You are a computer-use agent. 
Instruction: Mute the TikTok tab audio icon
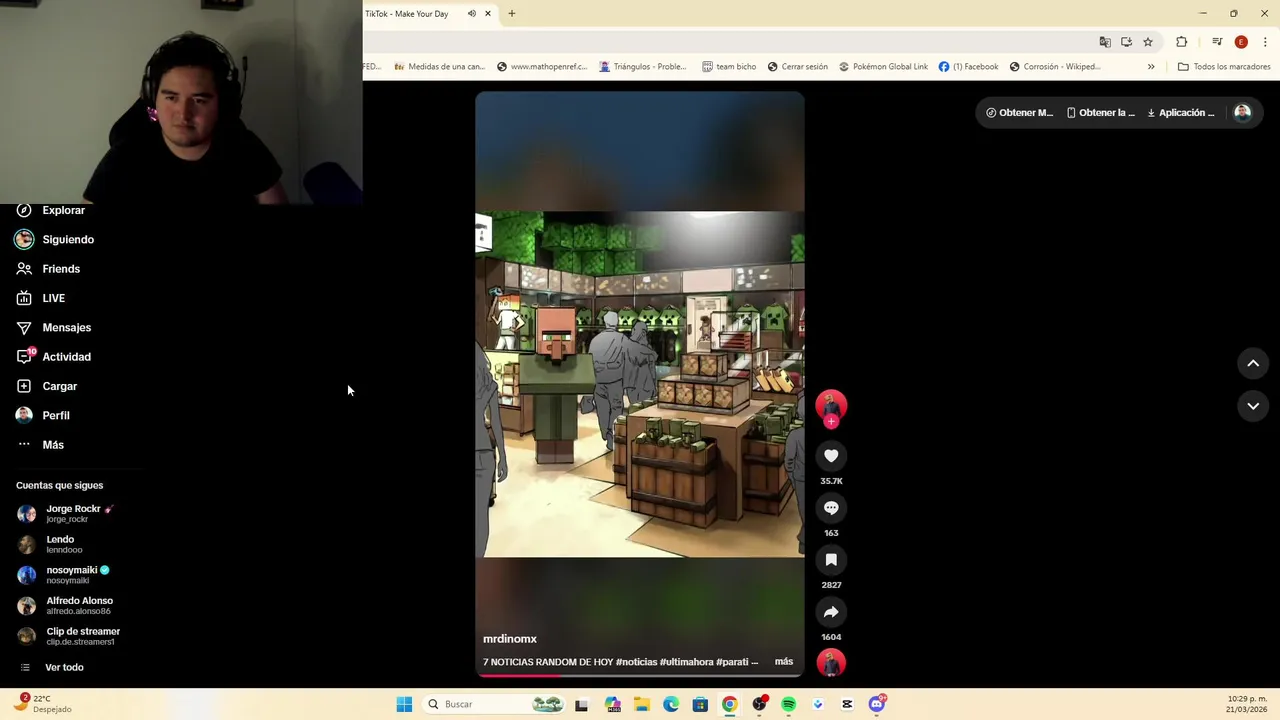click(471, 14)
